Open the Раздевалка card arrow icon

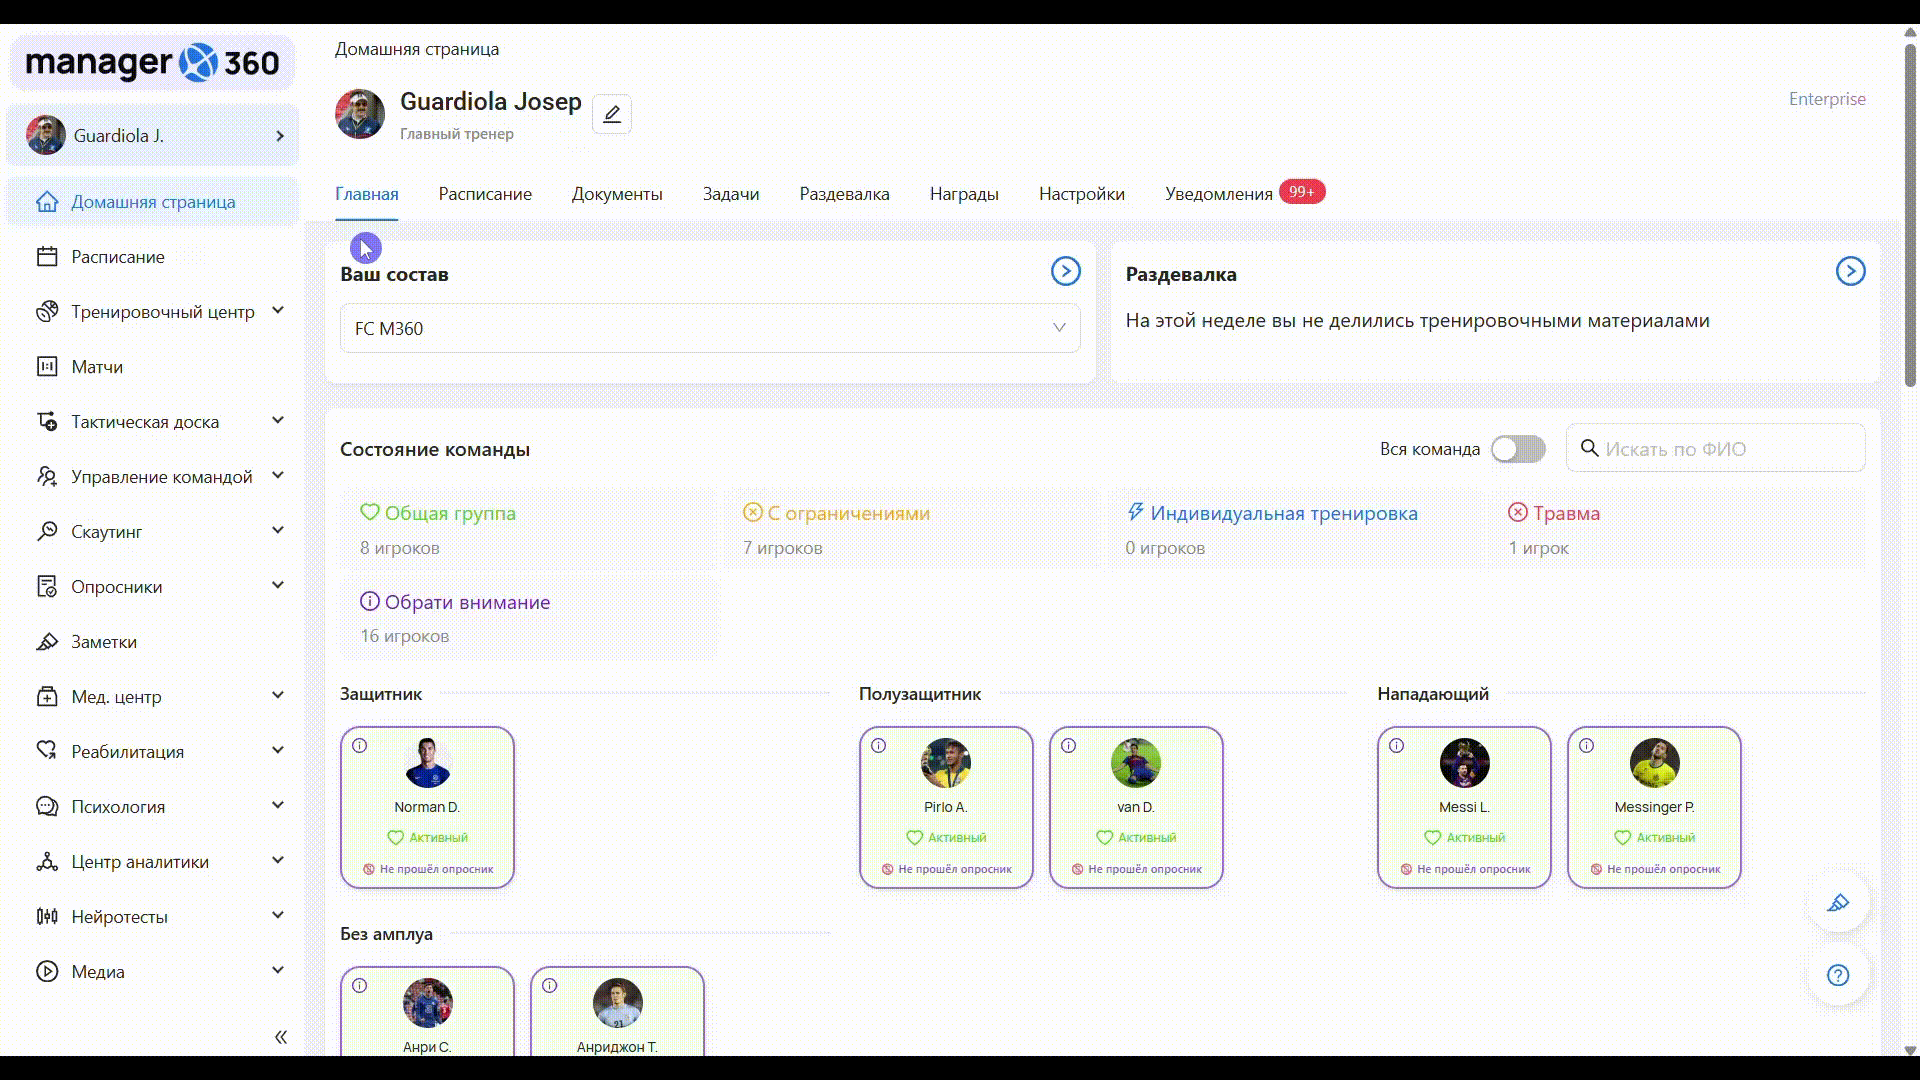click(x=1849, y=271)
